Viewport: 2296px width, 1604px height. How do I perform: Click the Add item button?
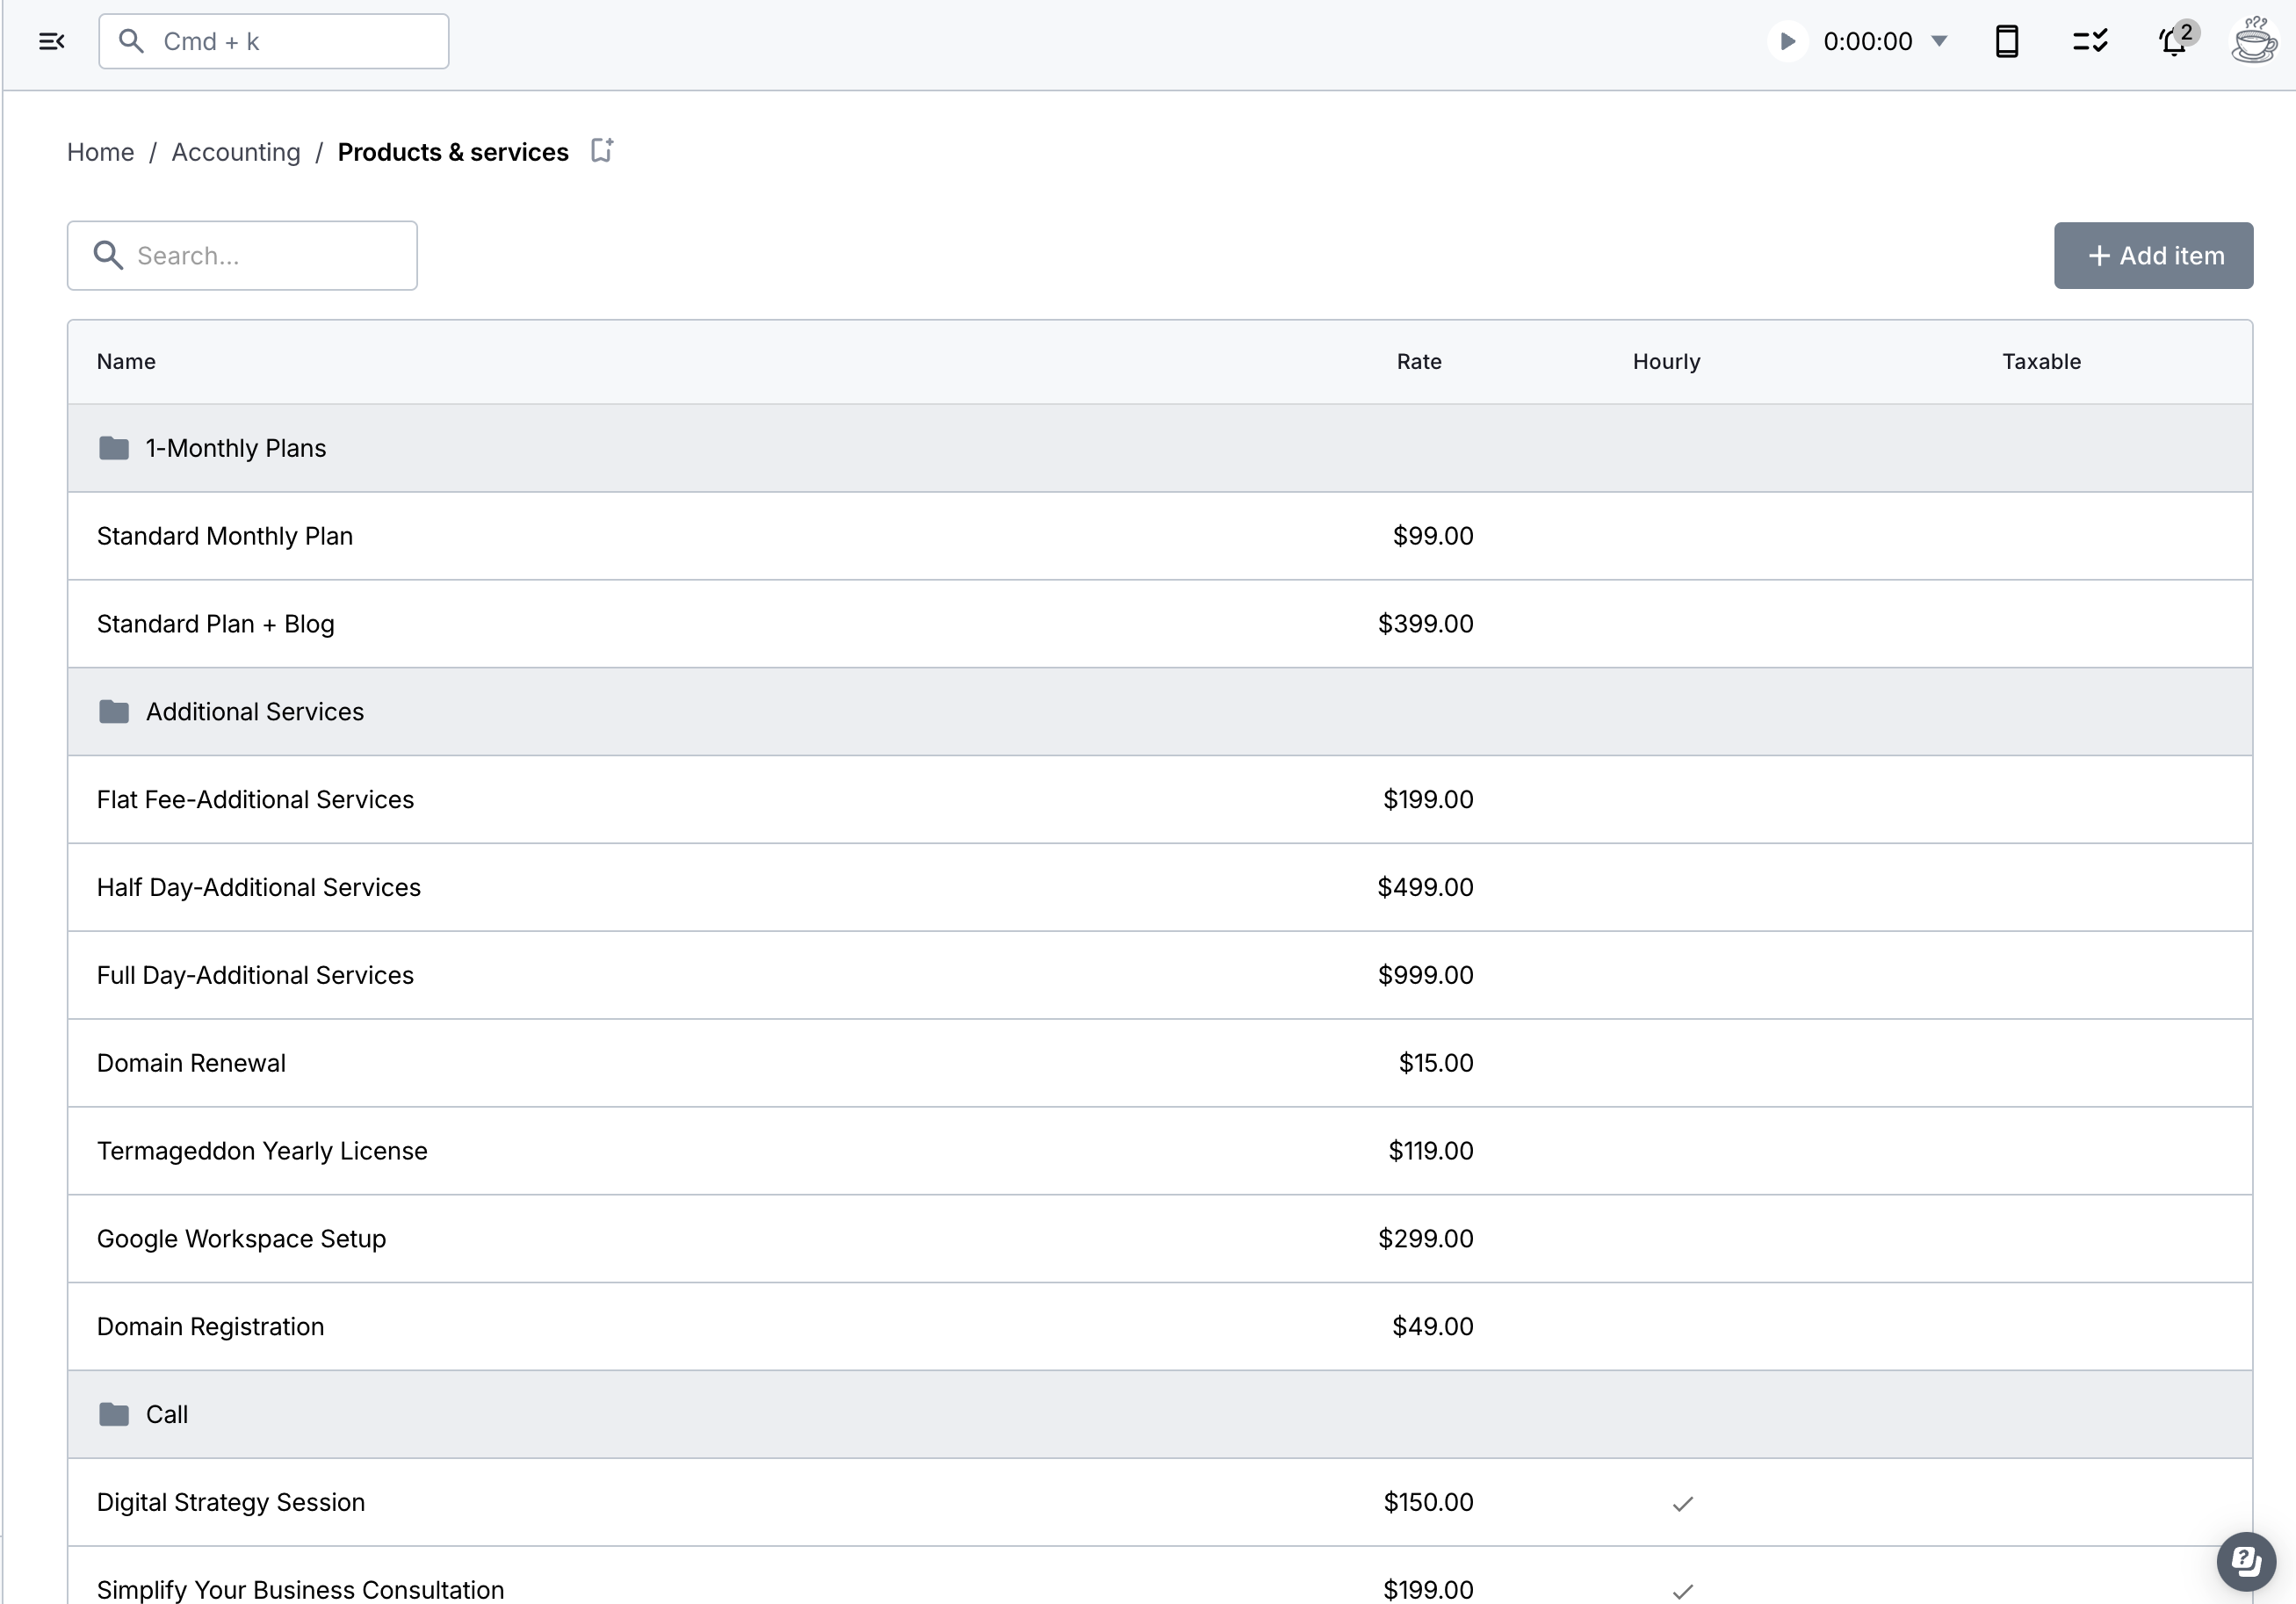click(x=2153, y=256)
